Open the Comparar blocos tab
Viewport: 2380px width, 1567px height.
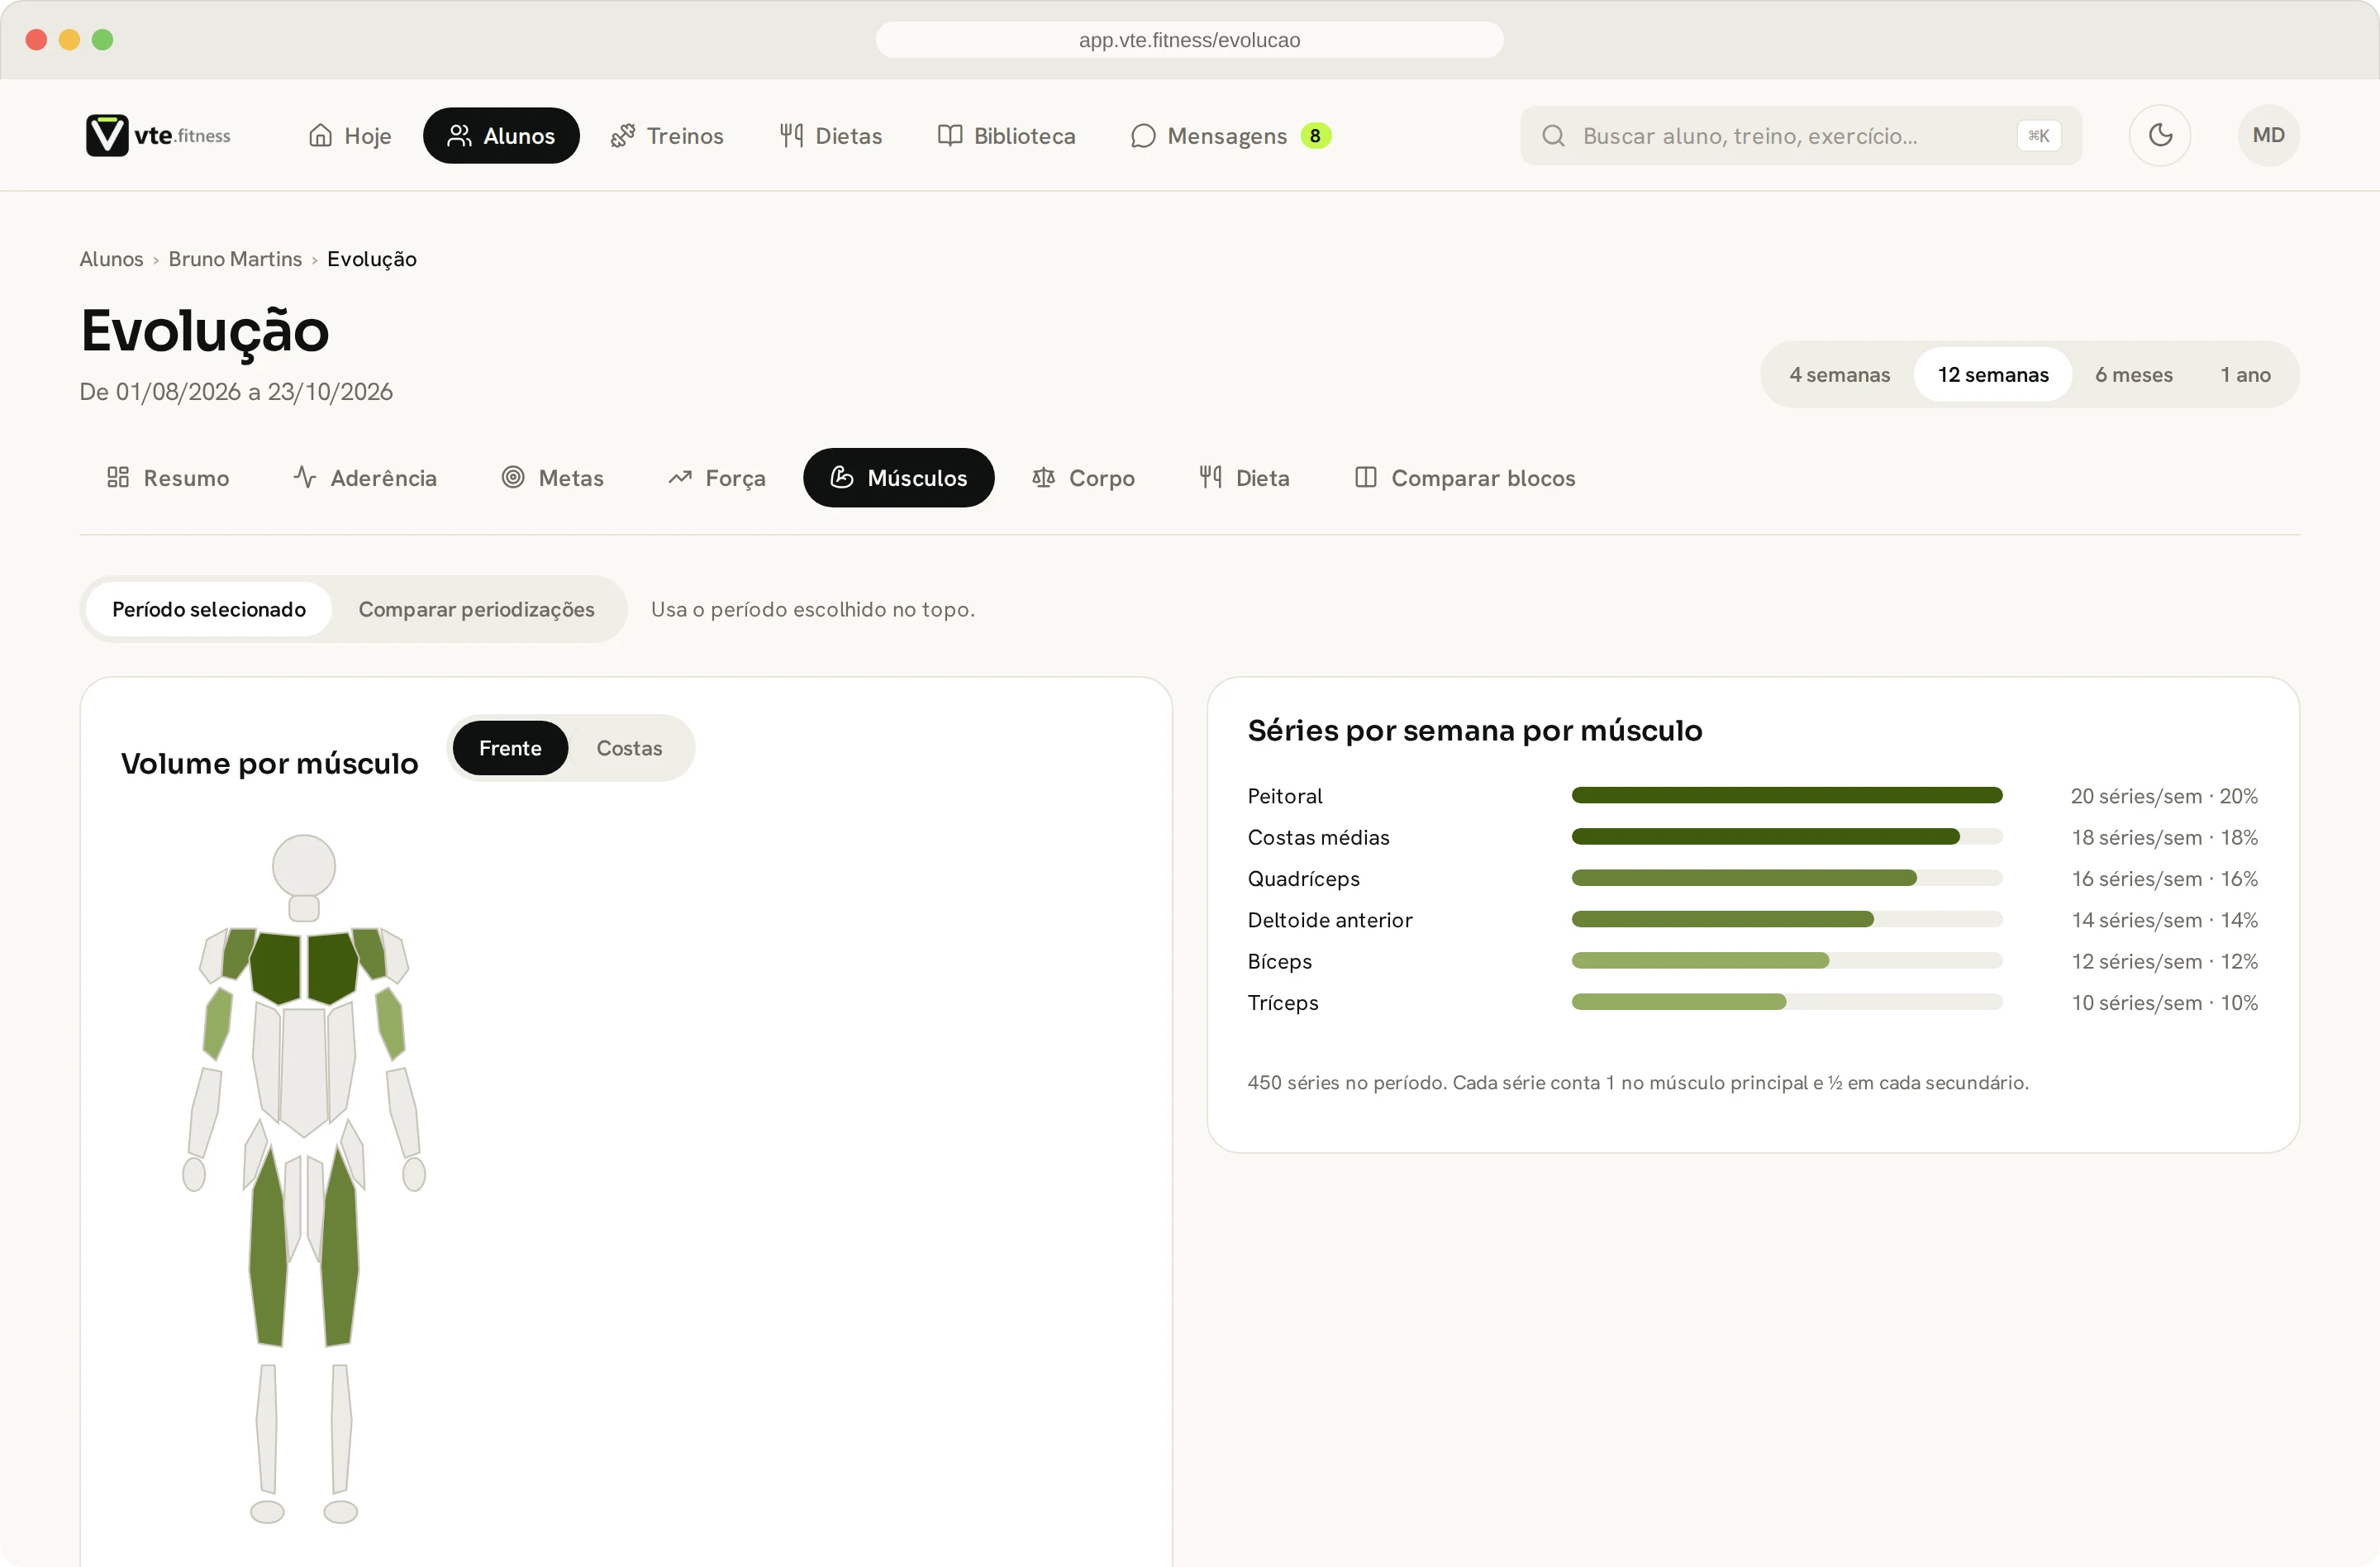point(1465,477)
